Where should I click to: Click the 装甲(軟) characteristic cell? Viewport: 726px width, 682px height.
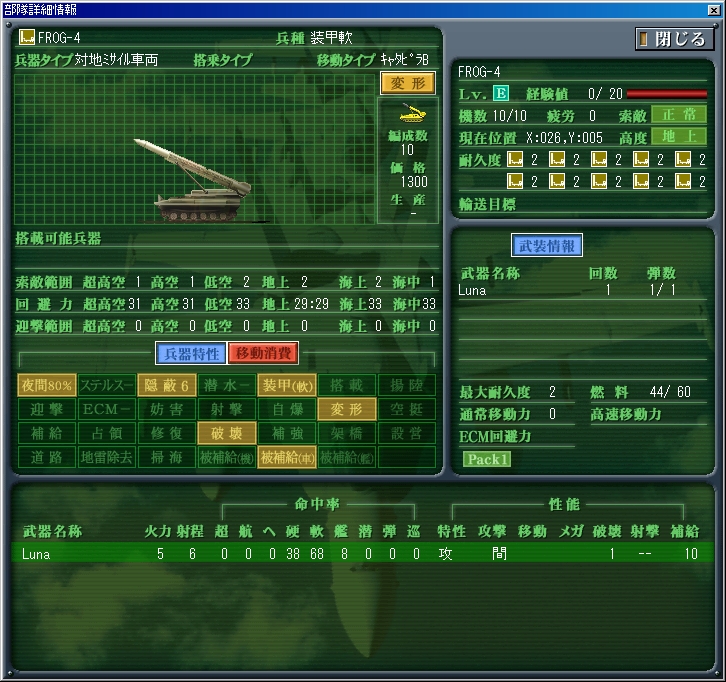(x=287, y=385)
